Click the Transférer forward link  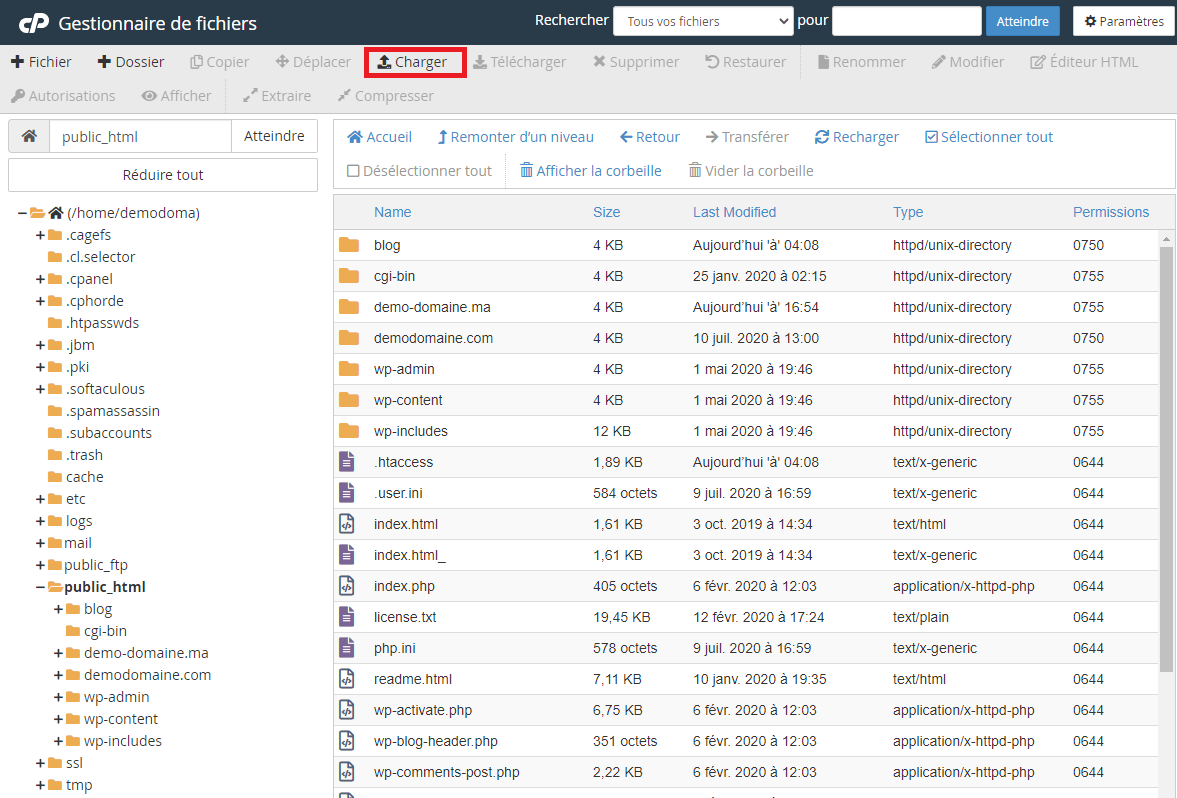pyautogui.click(x=747, y=137)
